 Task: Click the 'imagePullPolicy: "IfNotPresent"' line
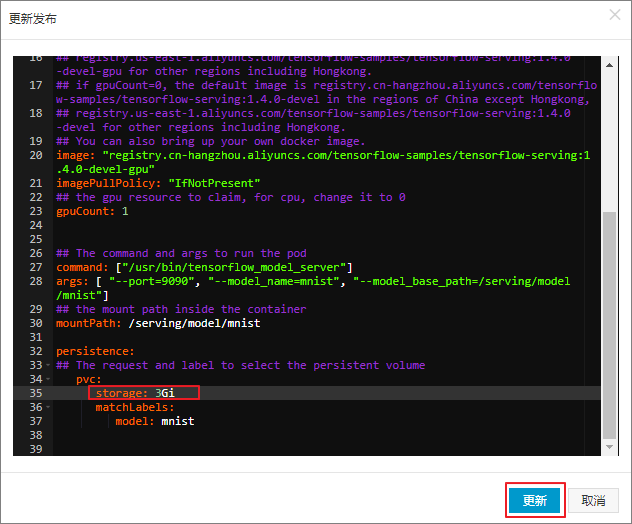click(x=158, y=183)
